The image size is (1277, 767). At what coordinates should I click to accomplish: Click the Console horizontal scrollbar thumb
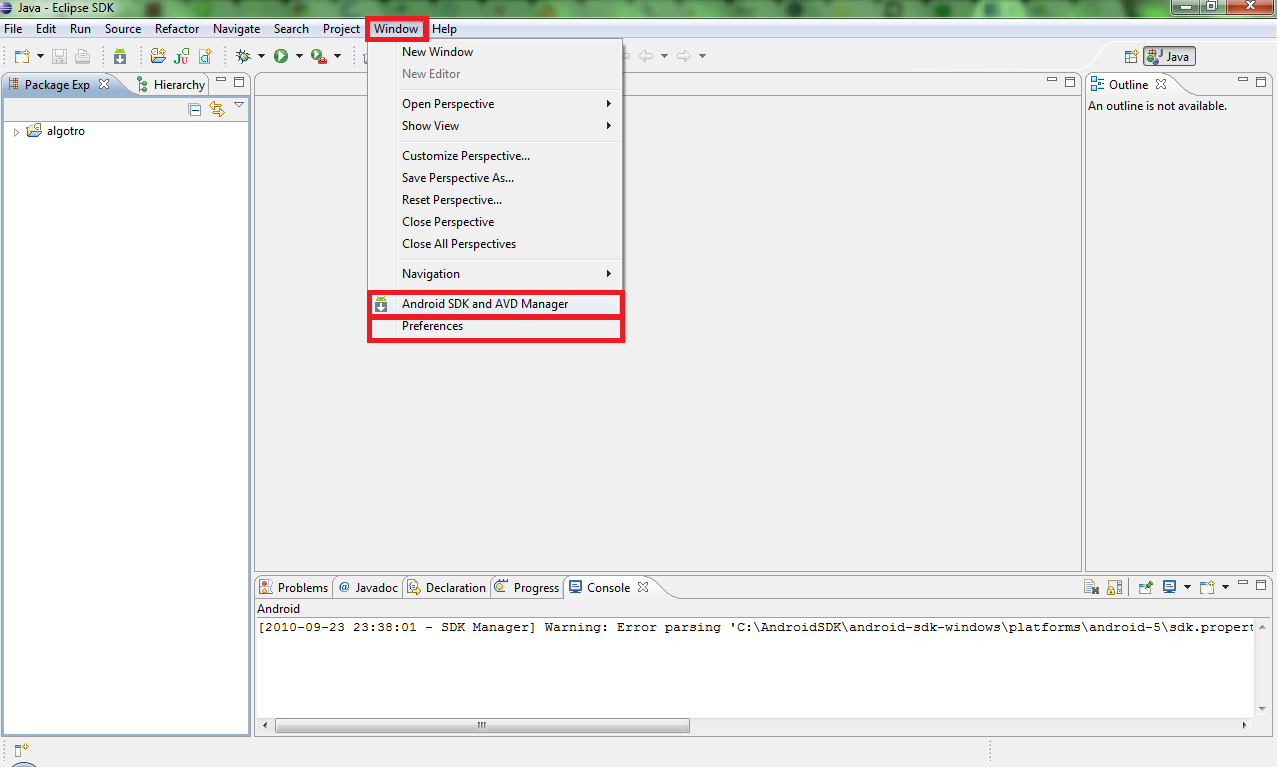coord(482,725)
